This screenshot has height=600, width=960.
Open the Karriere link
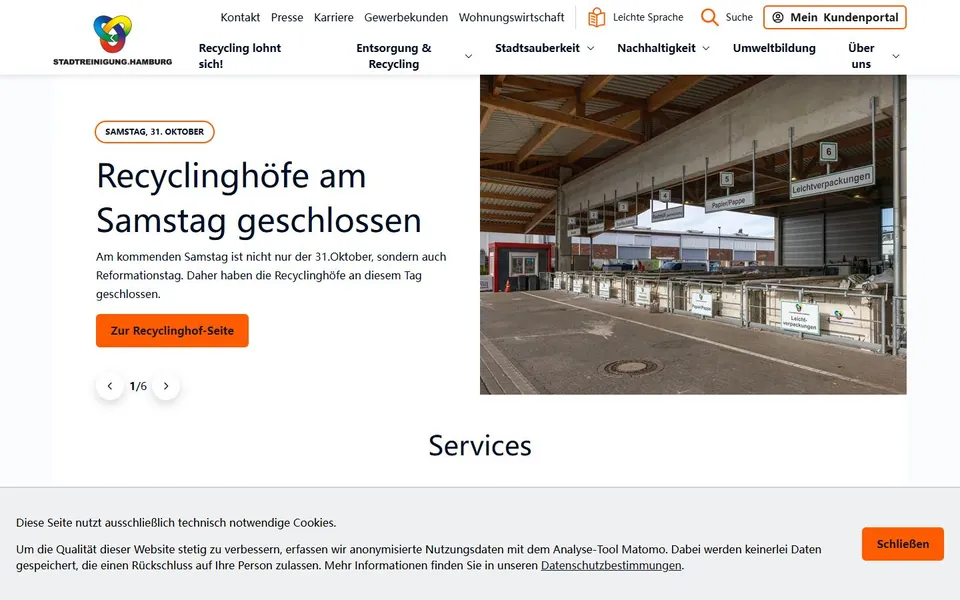[334, 17]
